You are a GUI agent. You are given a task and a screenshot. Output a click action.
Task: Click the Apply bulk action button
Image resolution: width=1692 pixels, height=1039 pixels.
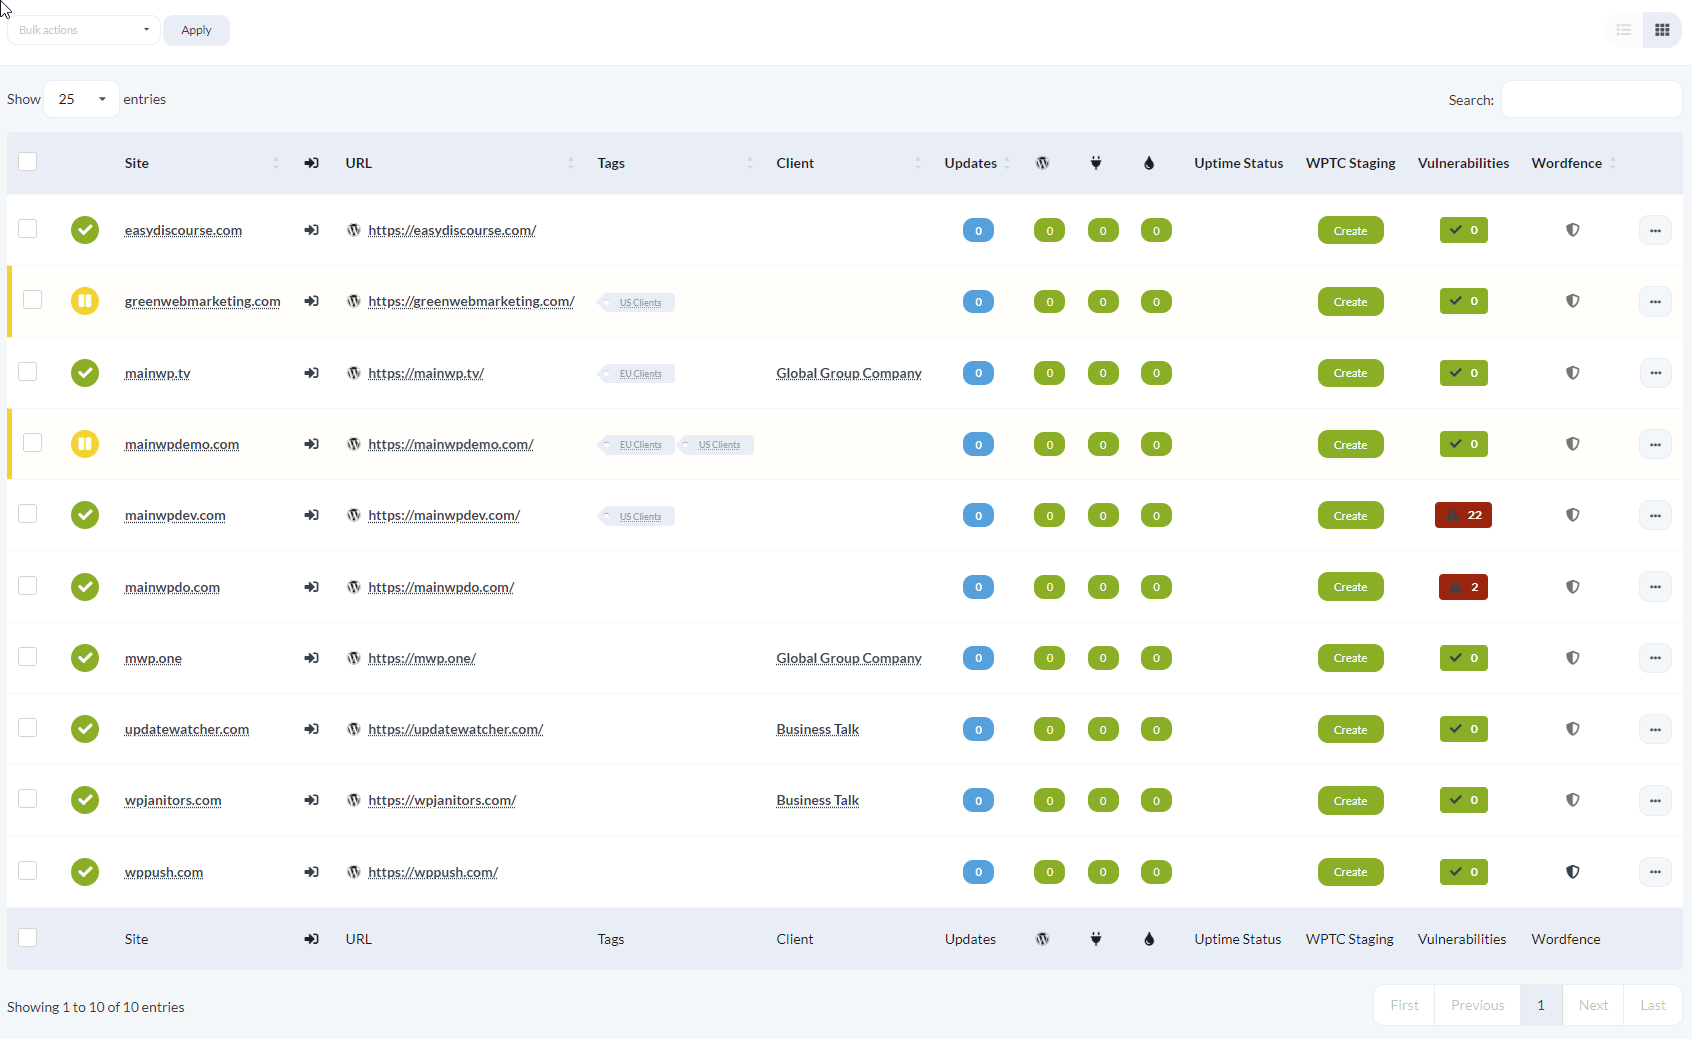pos(196,30)
